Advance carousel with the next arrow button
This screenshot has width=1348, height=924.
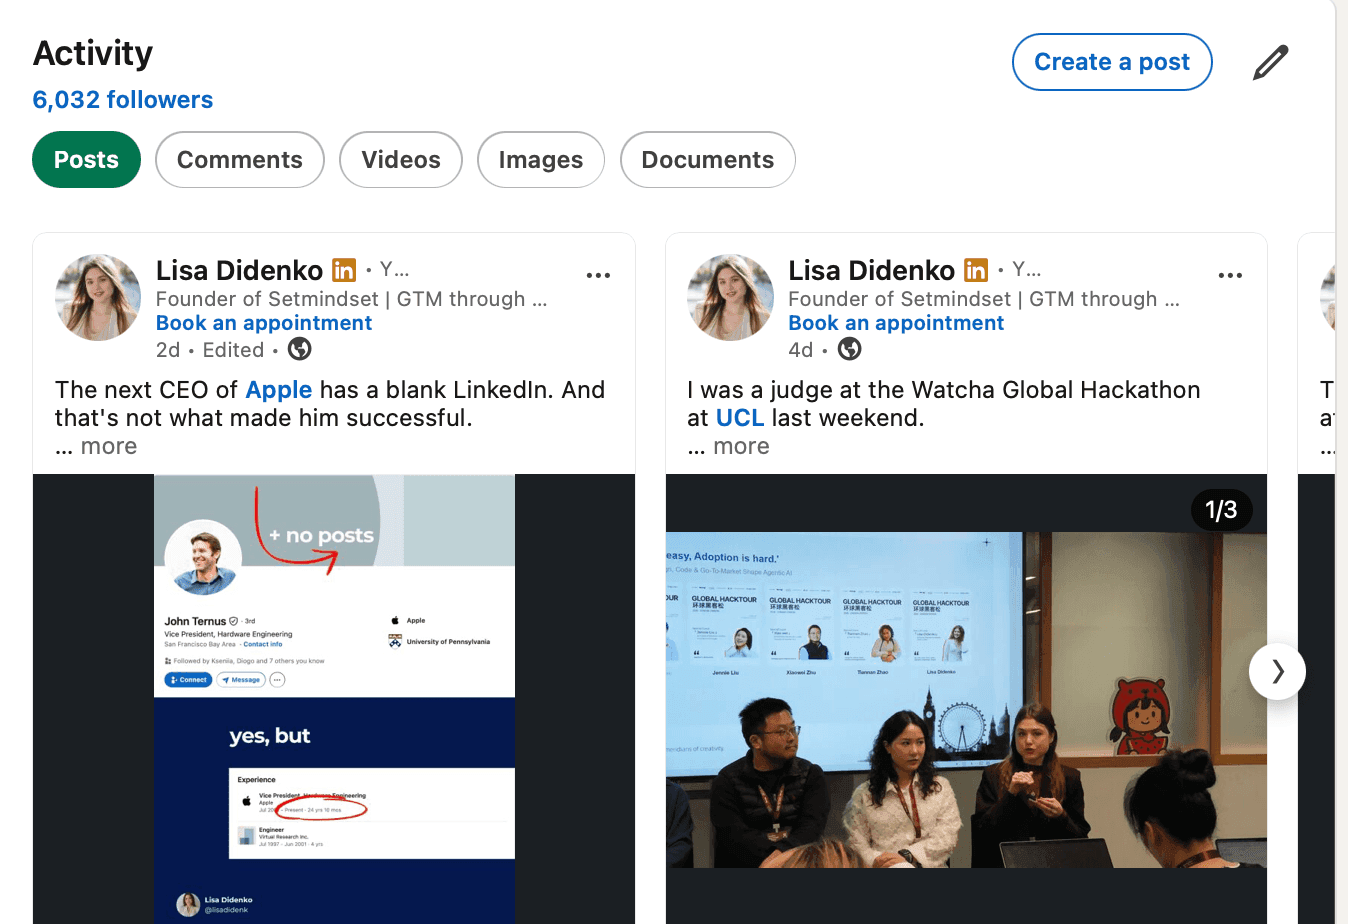tap(1277, 671)
